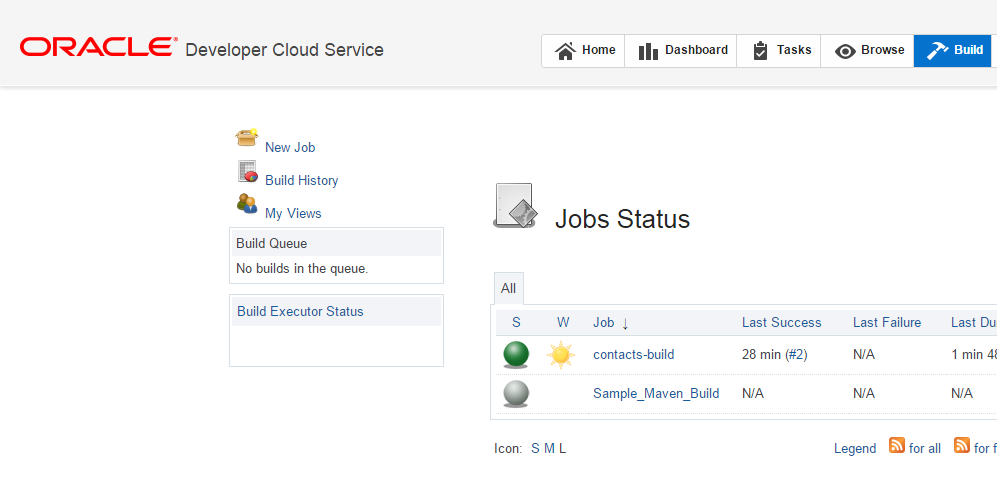Switch to the Browse tab
The width and height of the screenshot is (997, 488).
869,50
